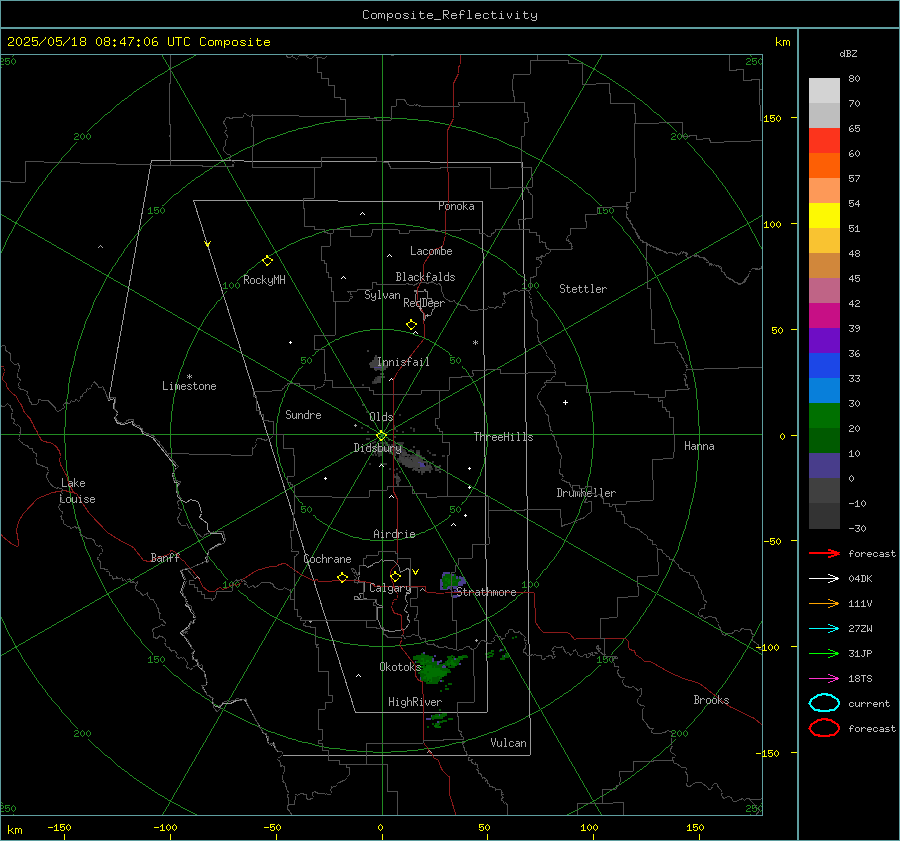This screenshot has width=900, height=841.
Task: Pick the light gray 70-80 dBZ swatch
Action: pos(824,91)
